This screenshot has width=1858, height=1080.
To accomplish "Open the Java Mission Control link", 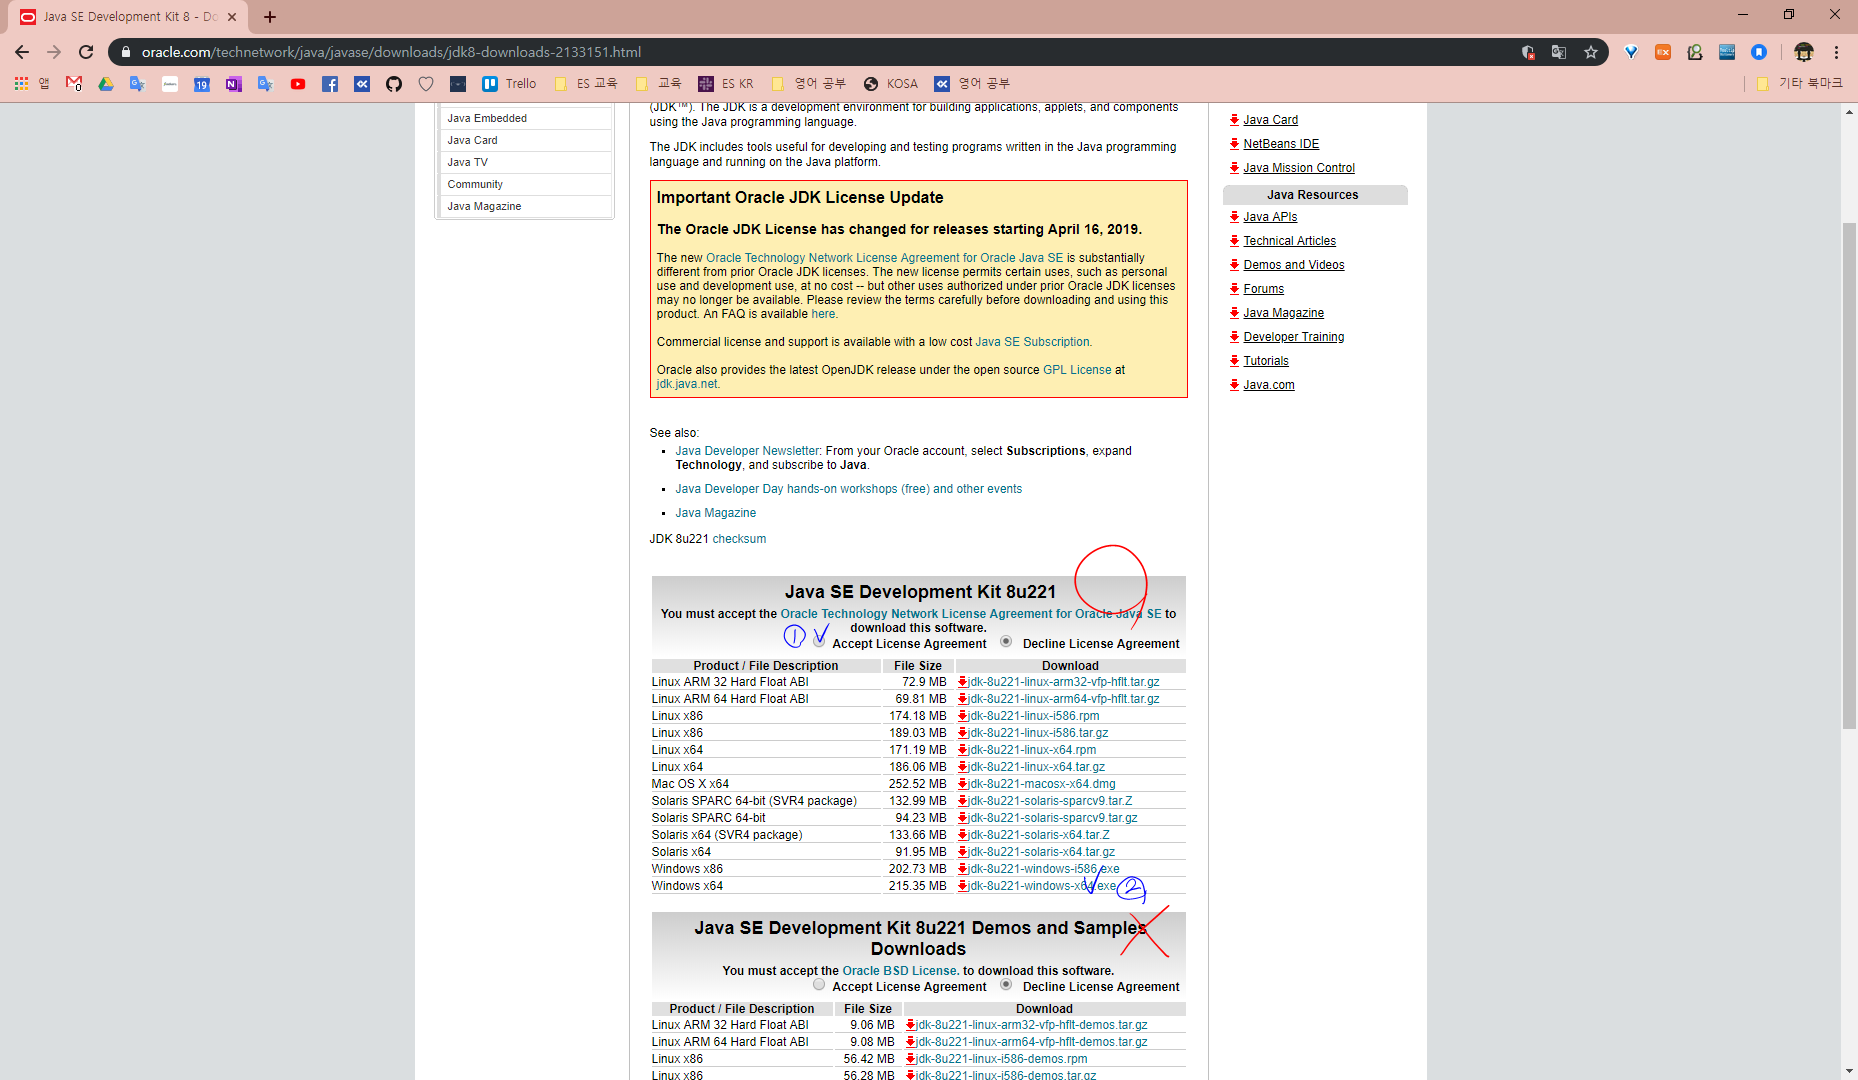I will 1299,168.
